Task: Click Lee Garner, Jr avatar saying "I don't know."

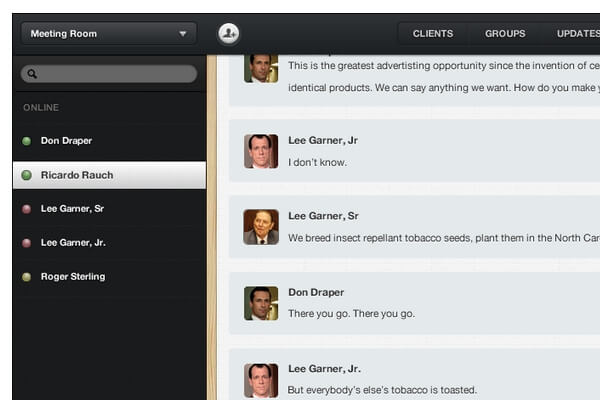Action: pyautogui.click(x=261, y=151)
